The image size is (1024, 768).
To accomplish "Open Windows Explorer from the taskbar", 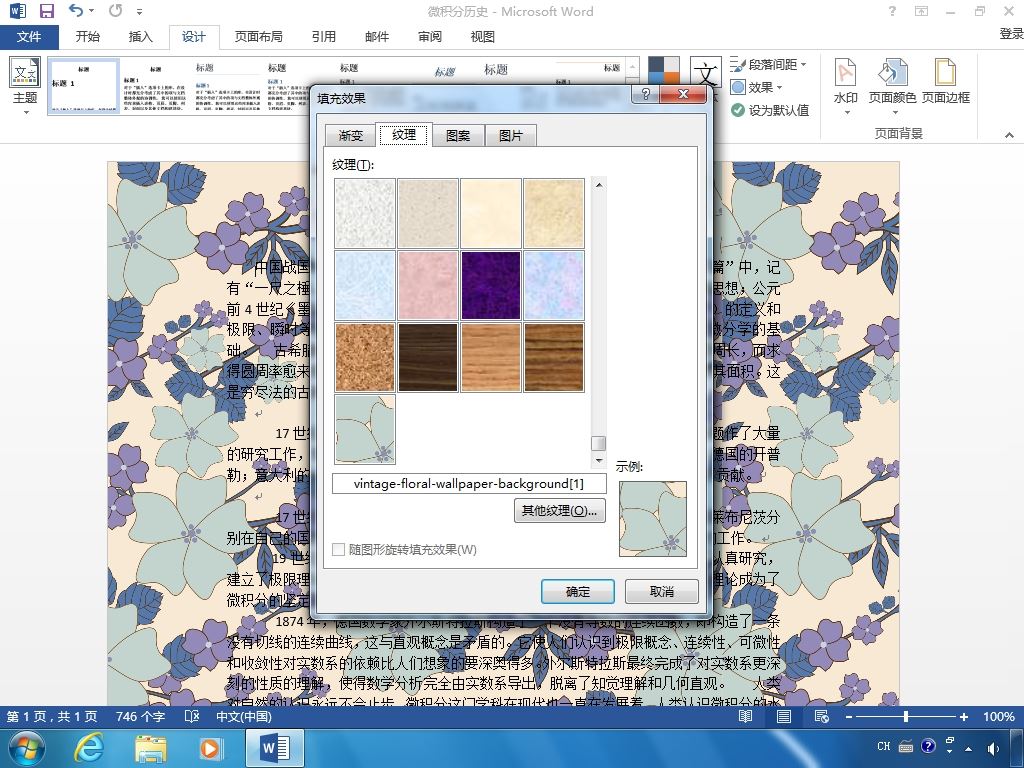I will [x=151, y=748].
